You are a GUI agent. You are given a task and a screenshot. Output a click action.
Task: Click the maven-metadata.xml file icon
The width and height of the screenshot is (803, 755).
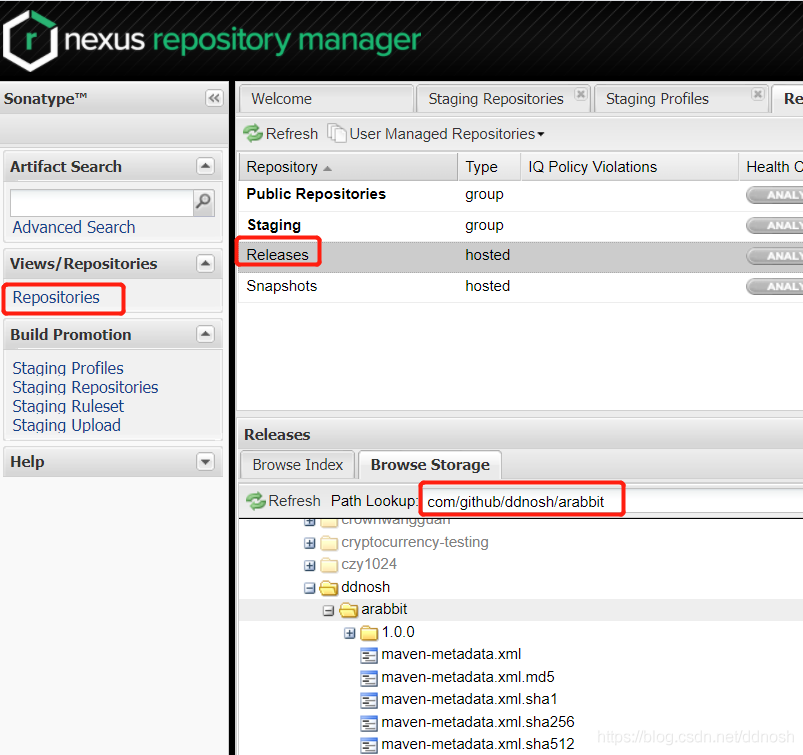coord(369,655)
